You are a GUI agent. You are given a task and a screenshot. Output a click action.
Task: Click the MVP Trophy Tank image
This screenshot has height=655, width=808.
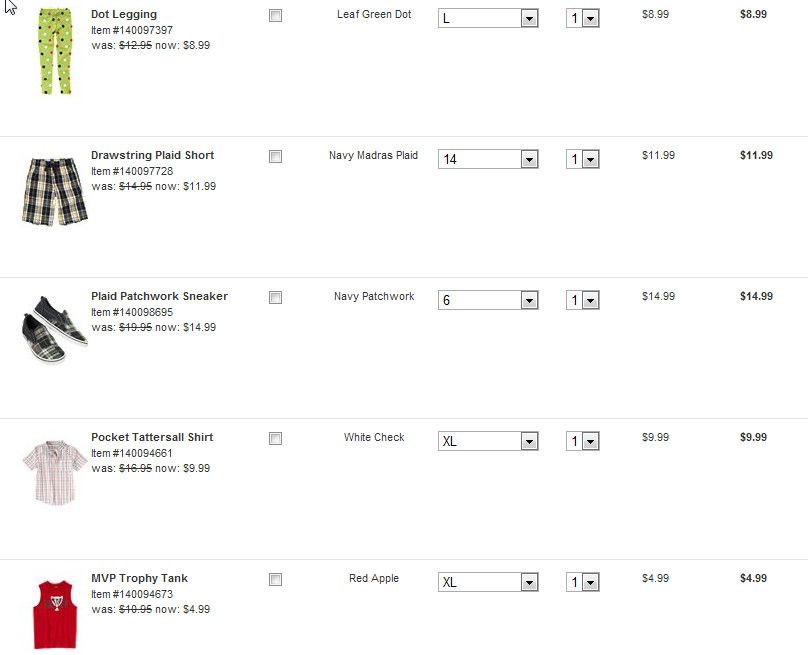(x=55, y=613)
